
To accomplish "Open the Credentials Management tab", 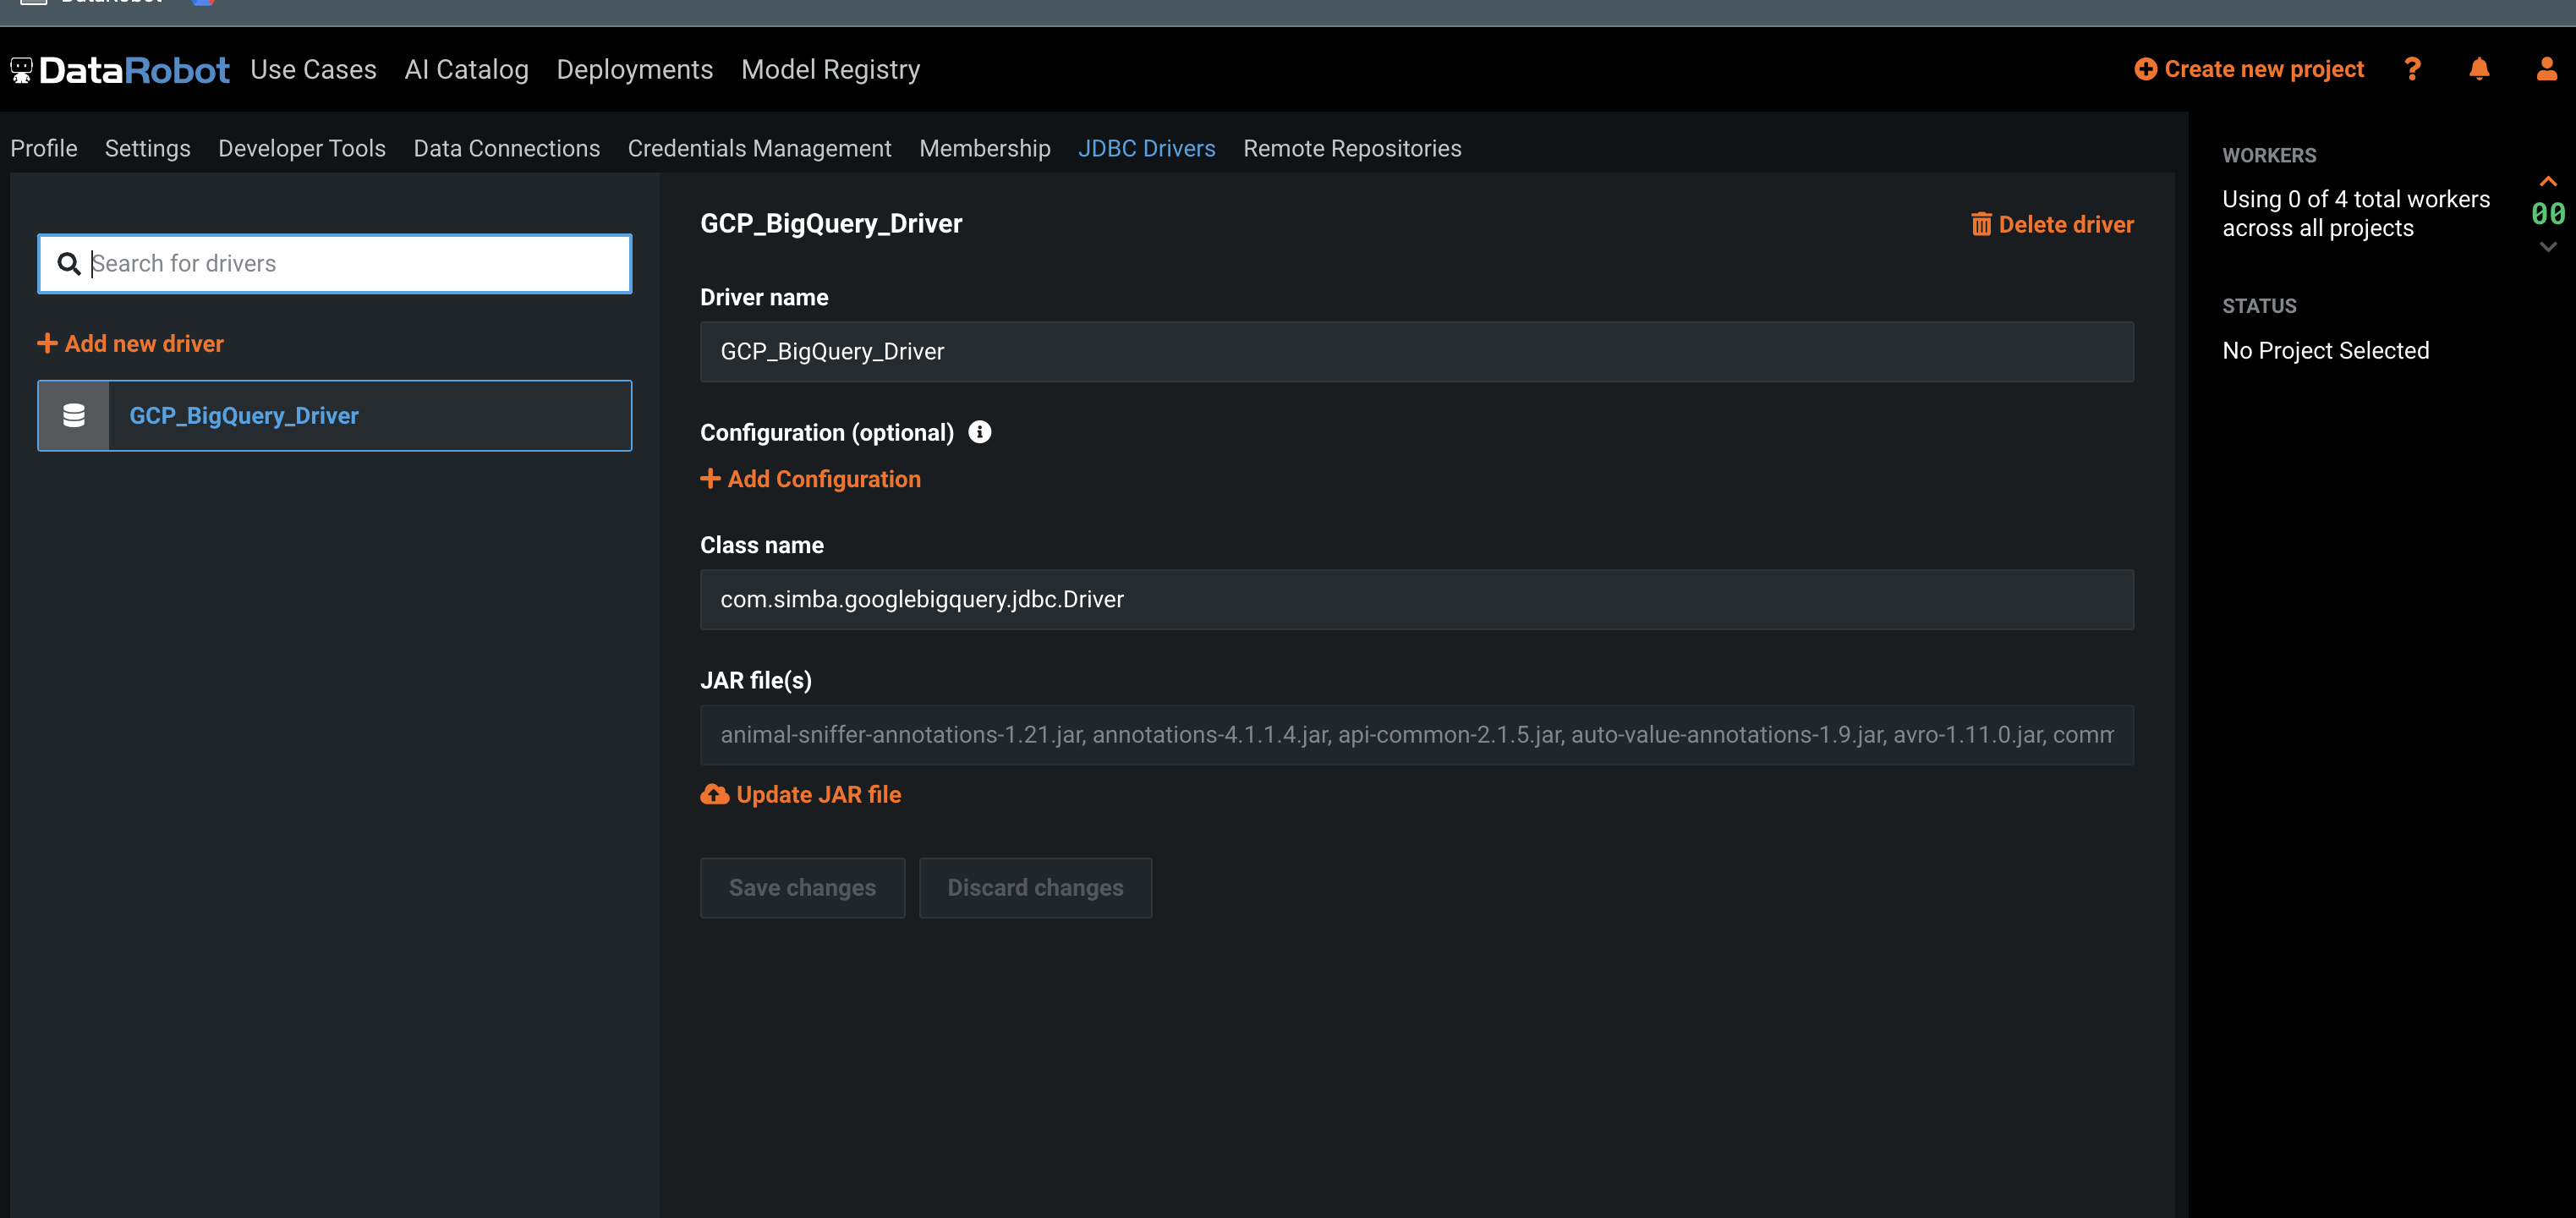I will point(759,148).
